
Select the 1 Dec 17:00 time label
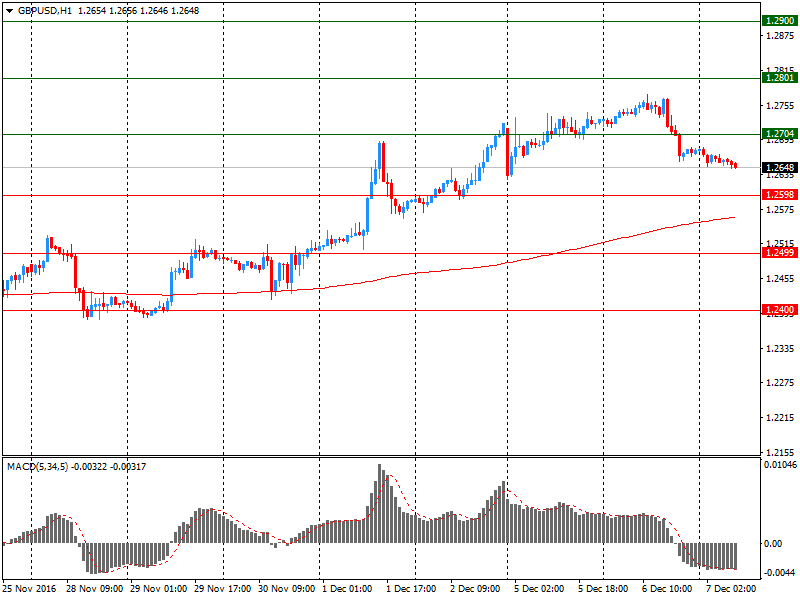click(411, 589)
